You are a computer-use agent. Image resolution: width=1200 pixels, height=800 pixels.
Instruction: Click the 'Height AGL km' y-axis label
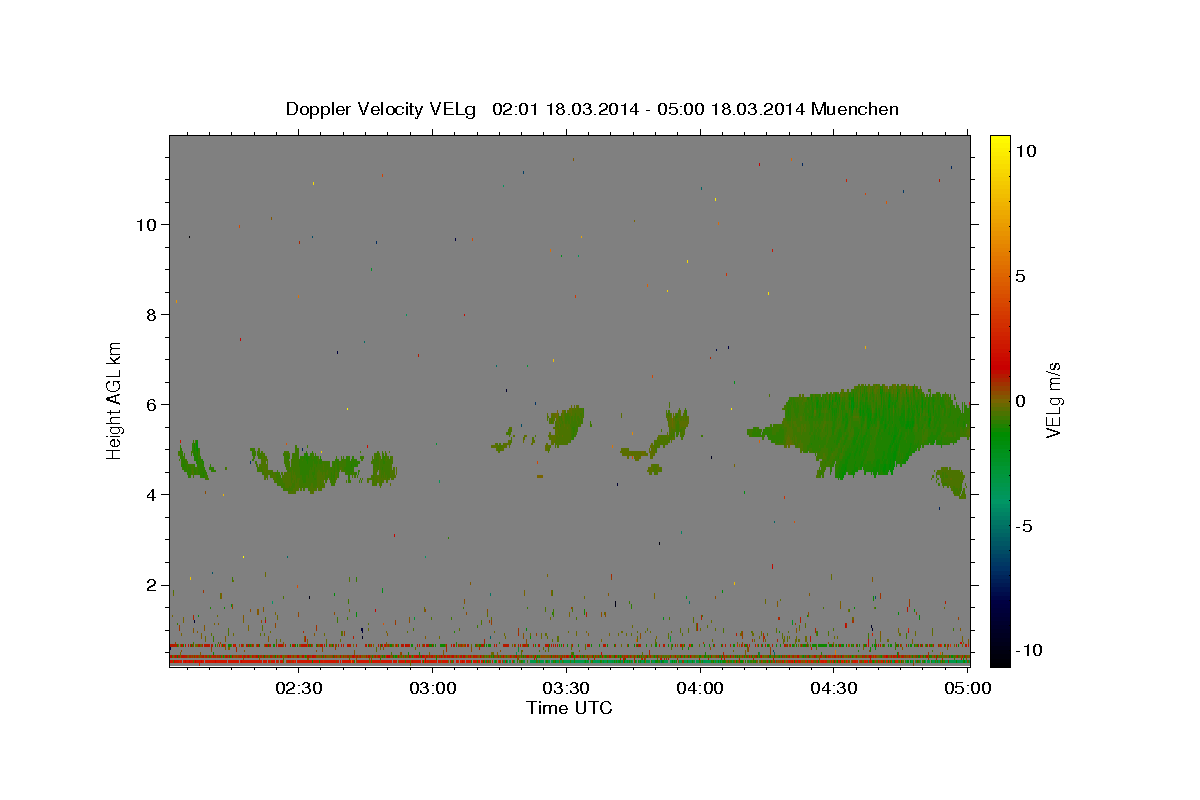tap(115, 400)
